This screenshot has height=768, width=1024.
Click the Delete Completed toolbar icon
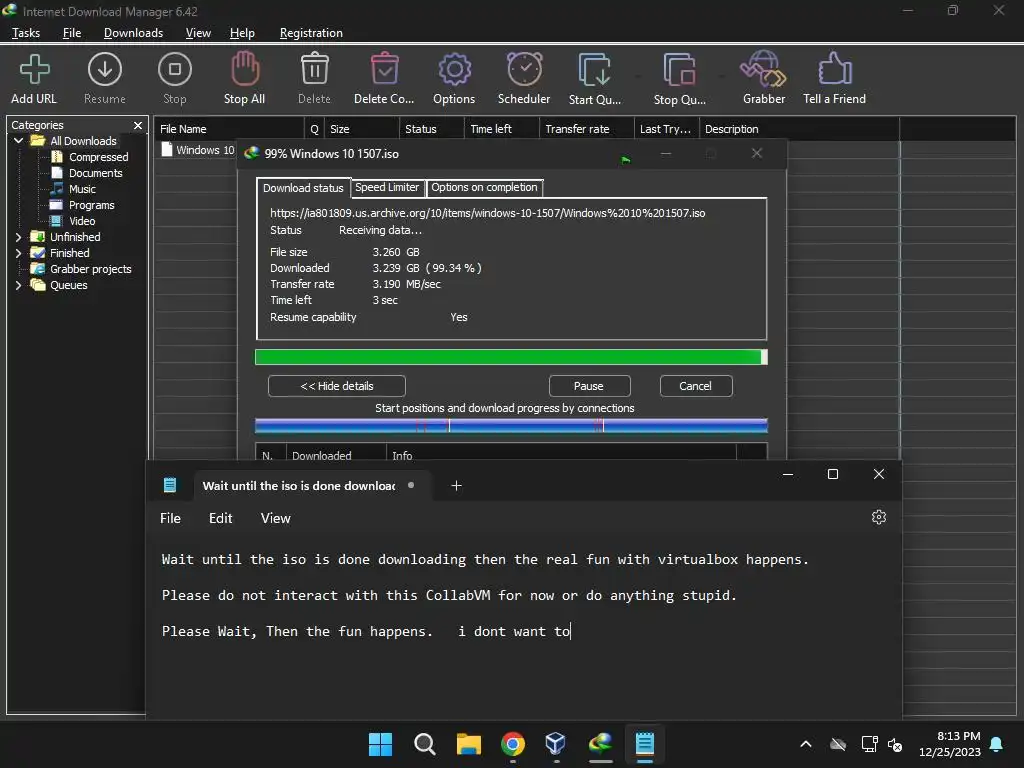coord(385,69)
